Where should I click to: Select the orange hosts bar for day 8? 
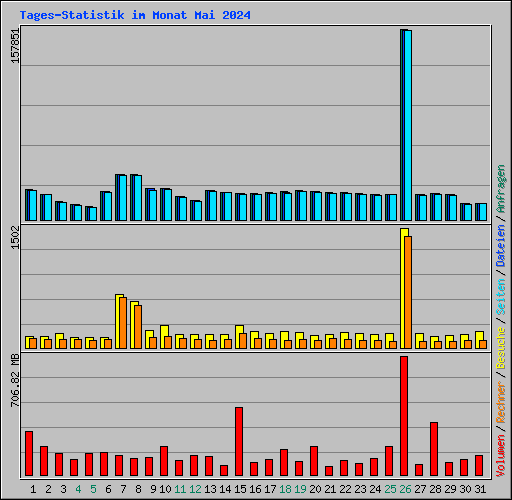(x=138, y=327)
